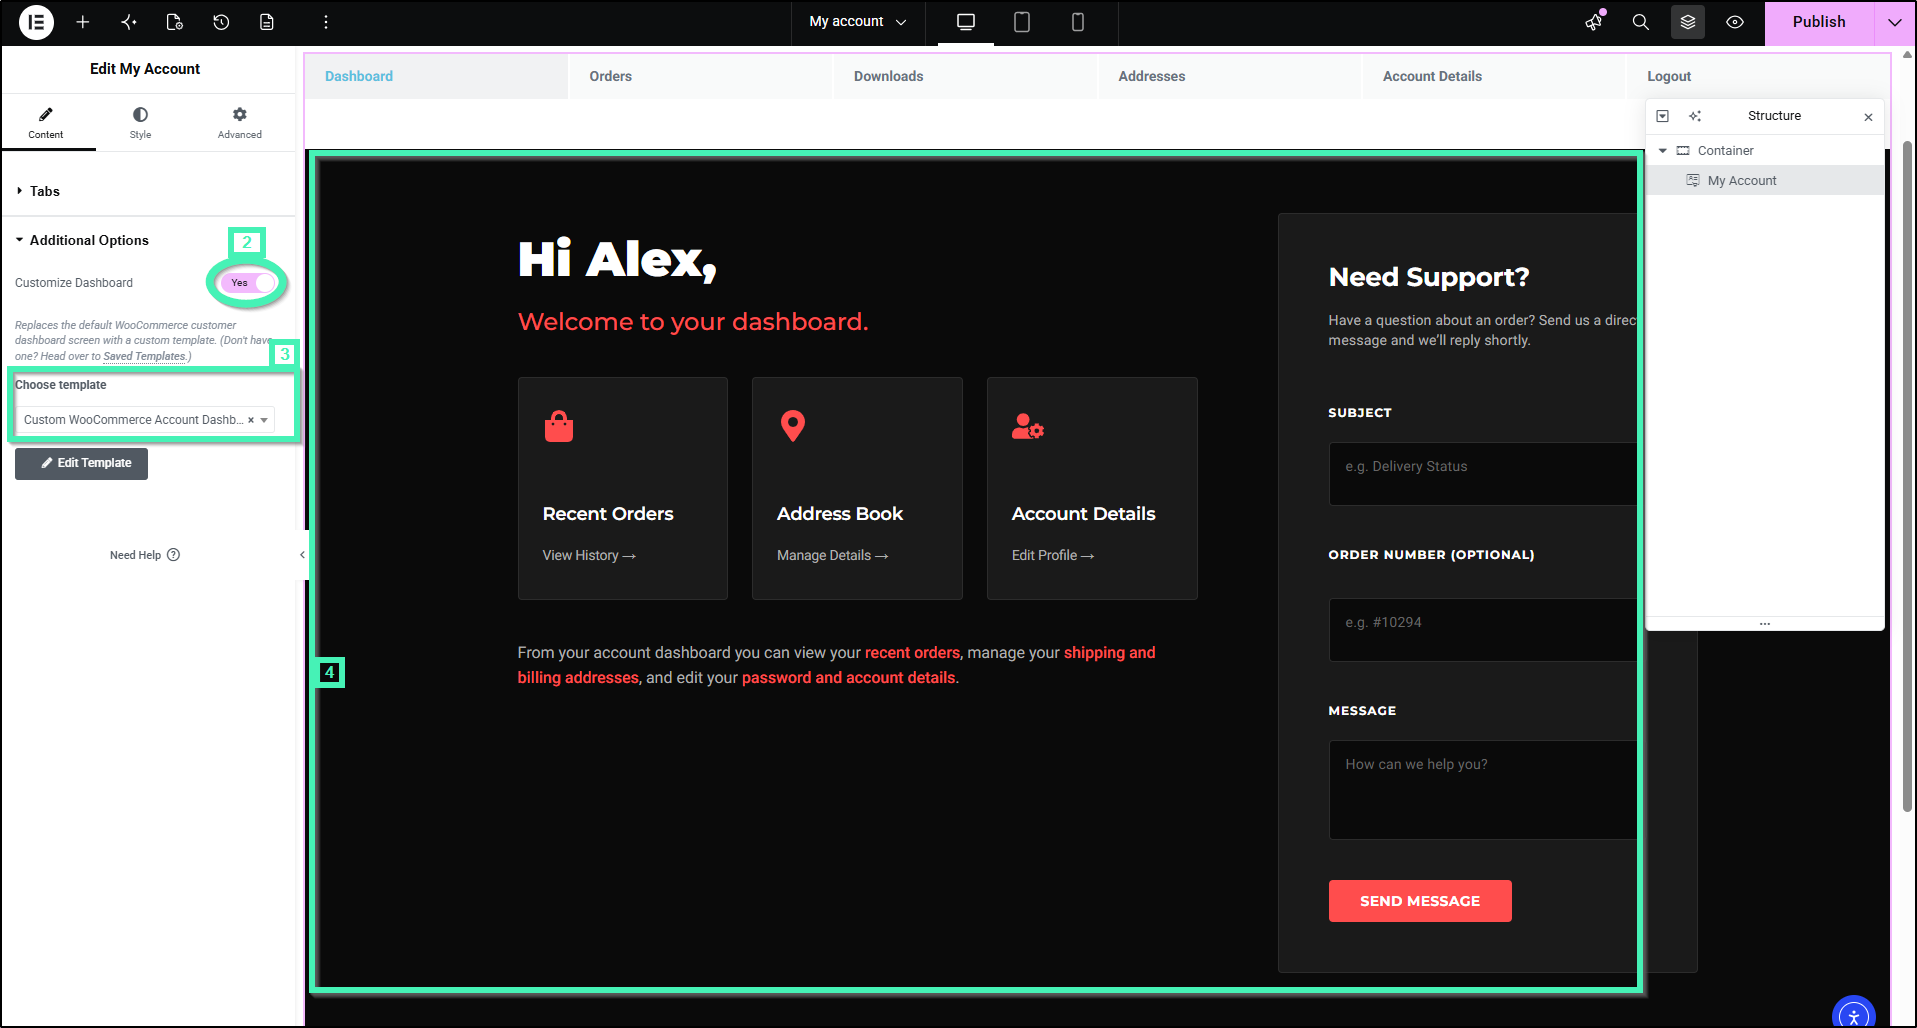Click the shopping bag Recent Orders icon
The image size is (1917, 1028).
click(x=559, y=426)
